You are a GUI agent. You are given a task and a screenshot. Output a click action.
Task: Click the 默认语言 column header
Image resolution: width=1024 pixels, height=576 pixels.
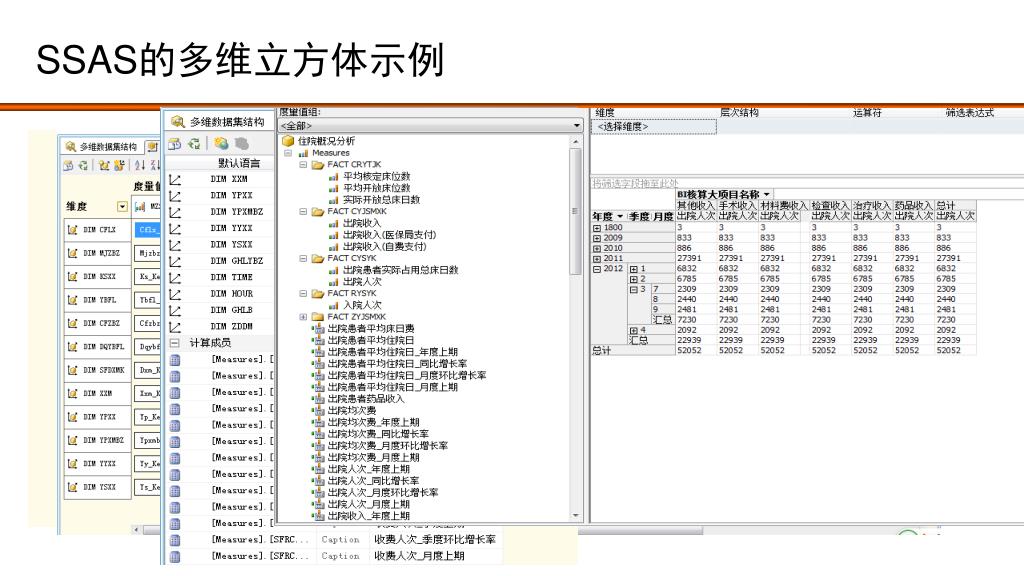[x=238, y=163]
